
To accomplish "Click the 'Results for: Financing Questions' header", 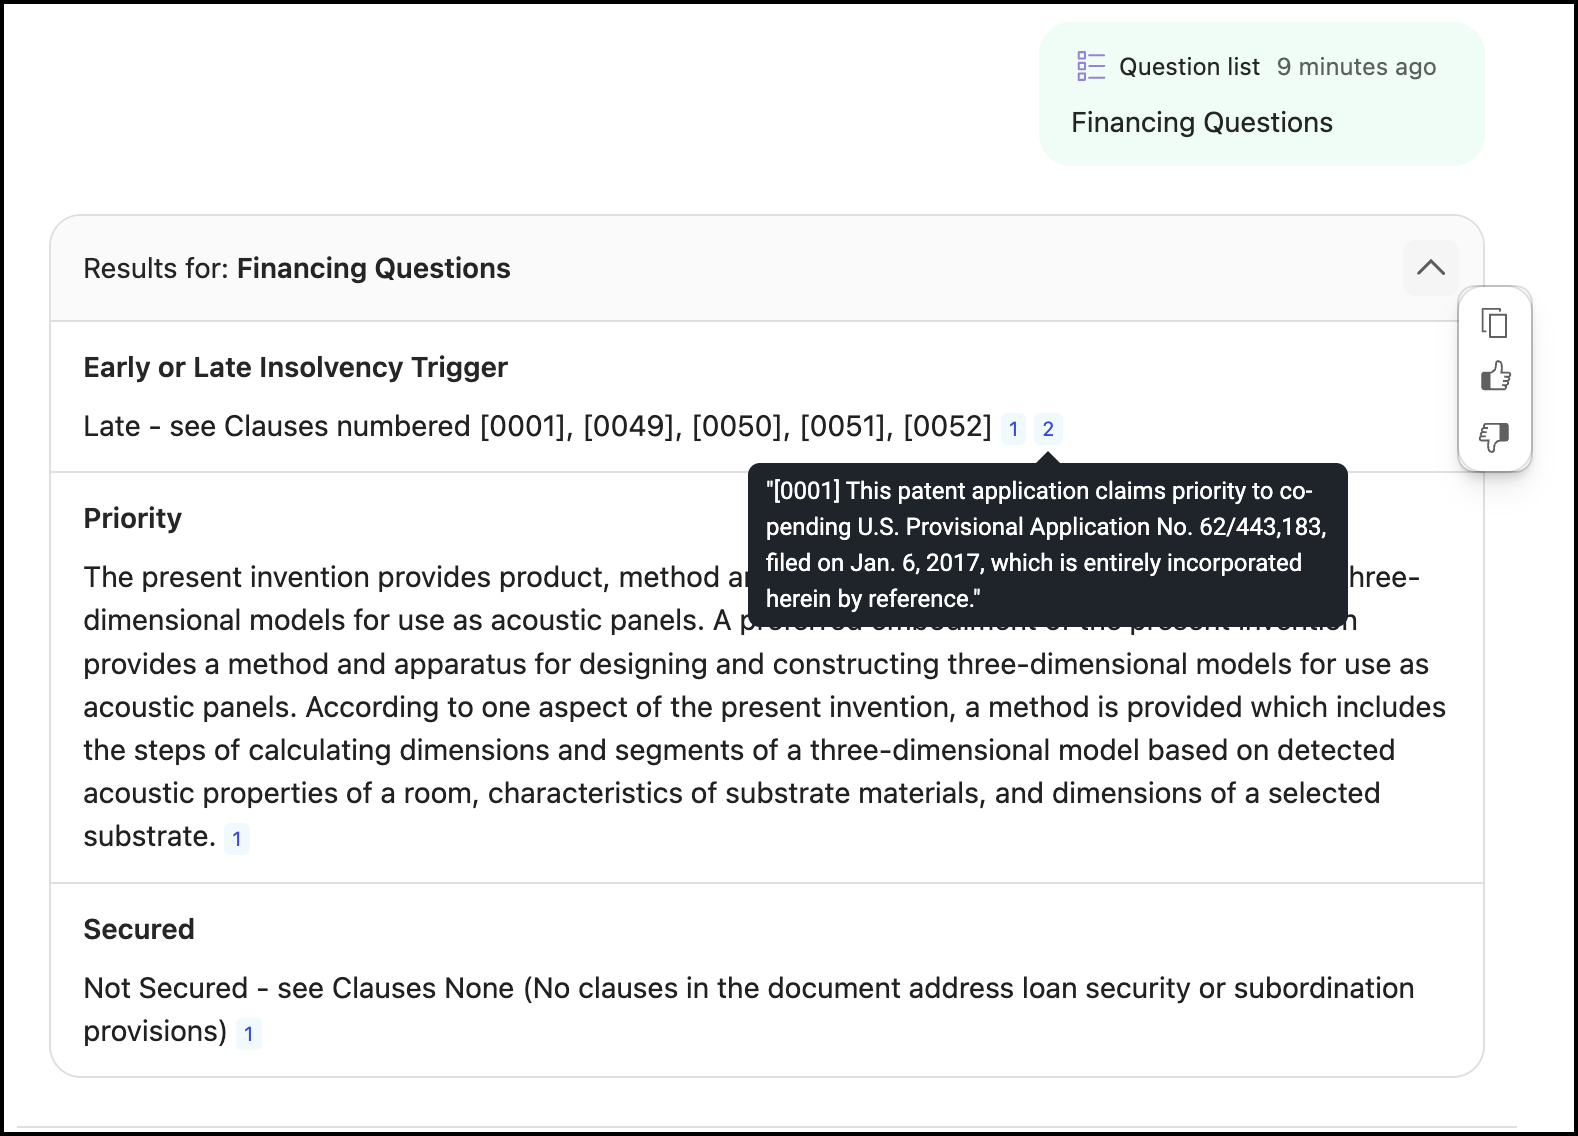I will (297, 269).
